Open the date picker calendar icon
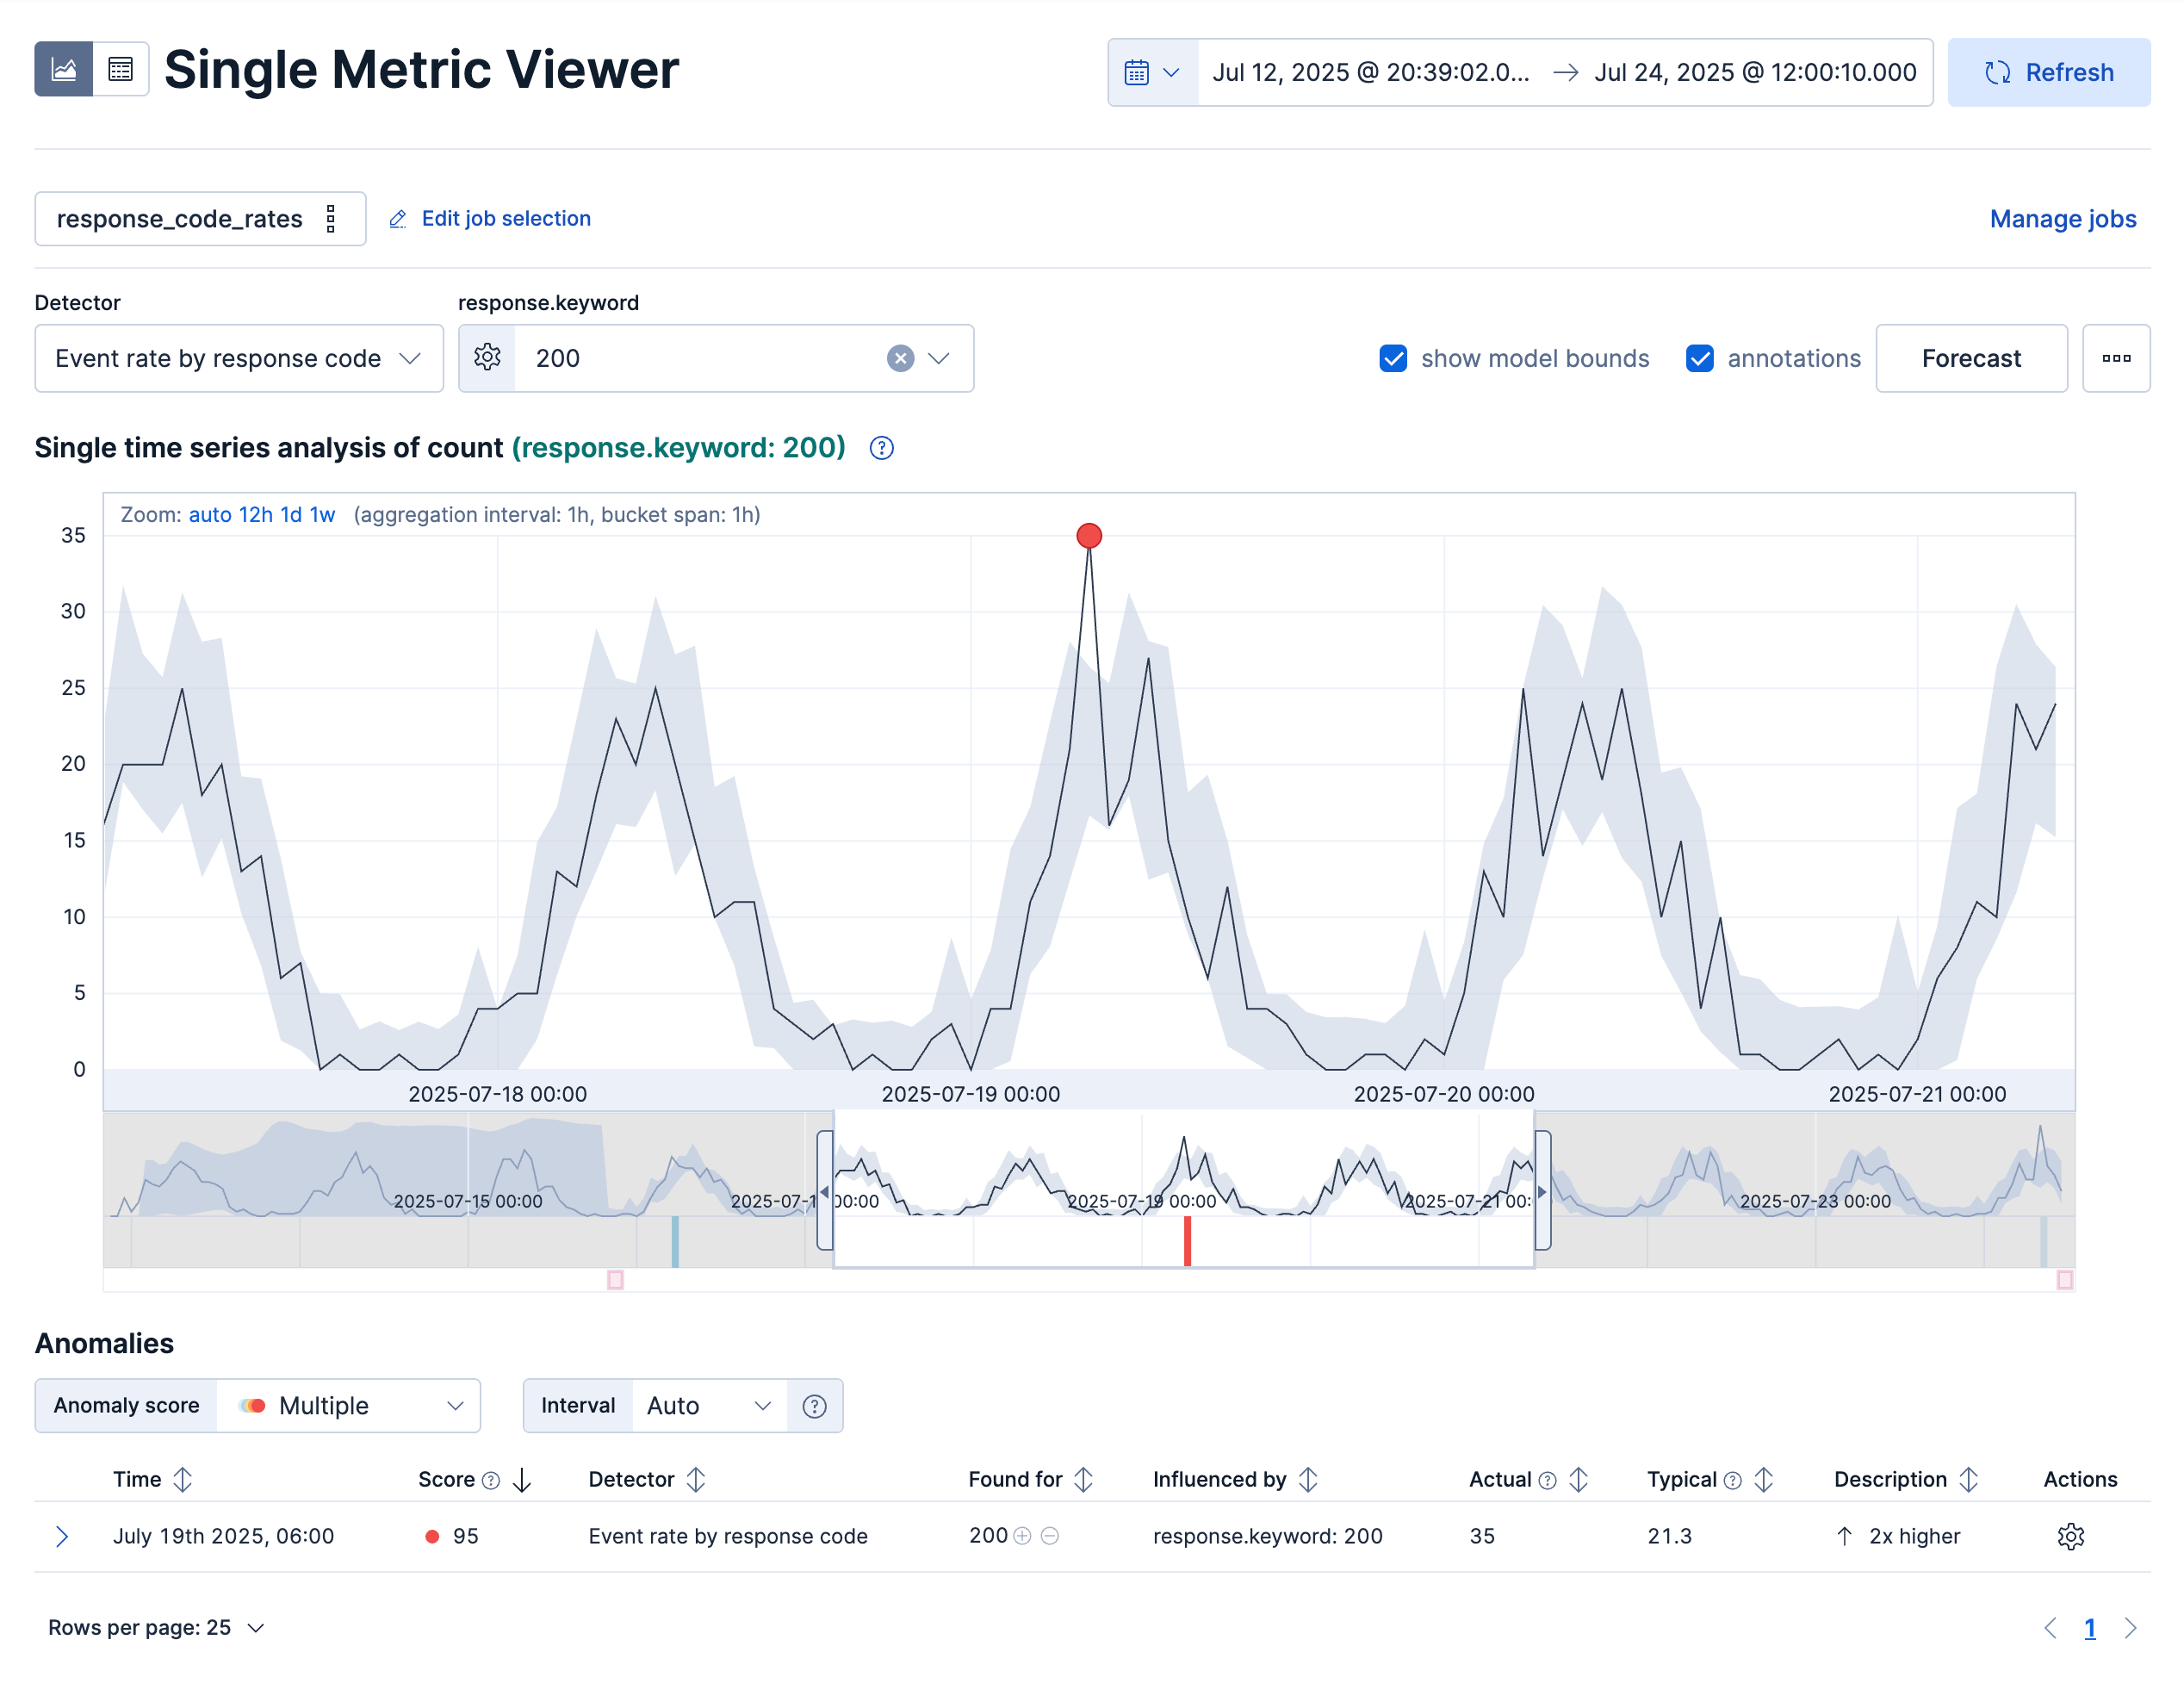This screenshot has height=1702, width=2184. [x=1138, y=71]
